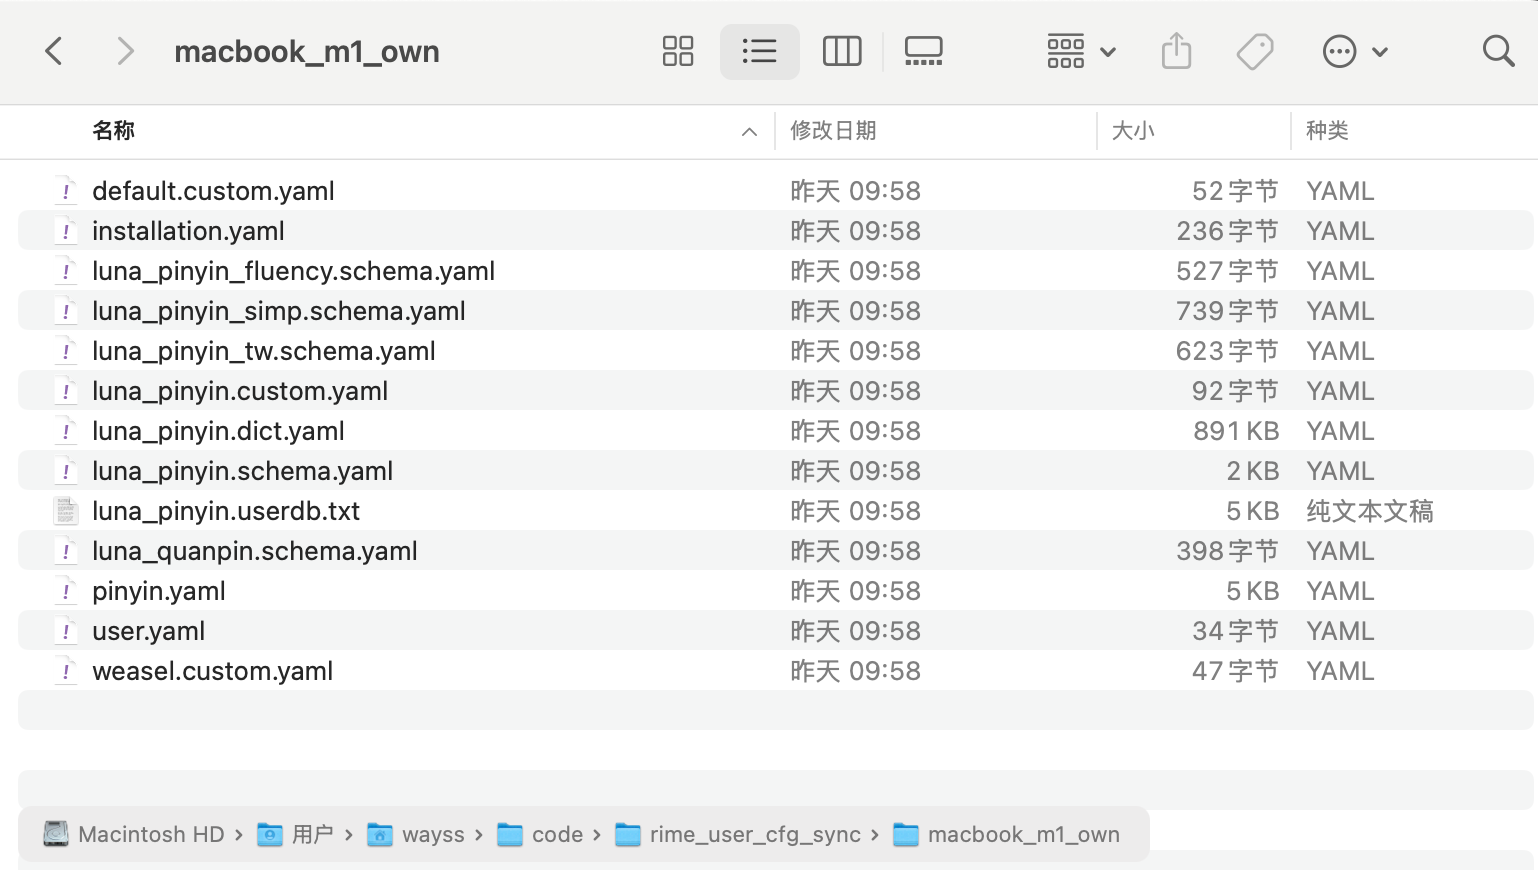This screenshot has width=1538, height=870.
Task: Go forward with the chevron arrow
Action: pos(125,51)
